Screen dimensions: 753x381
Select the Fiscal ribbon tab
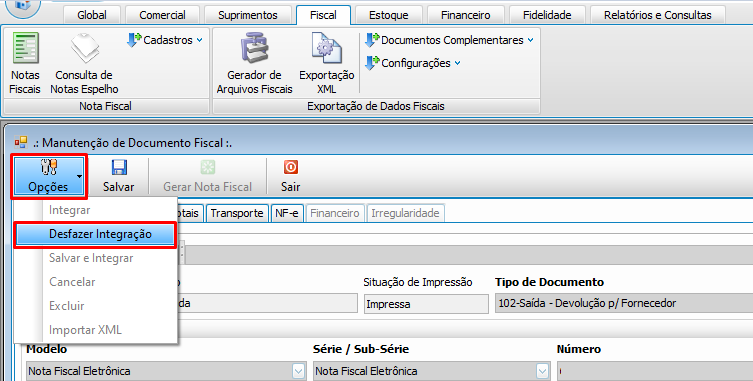click(x=323, y=15)
